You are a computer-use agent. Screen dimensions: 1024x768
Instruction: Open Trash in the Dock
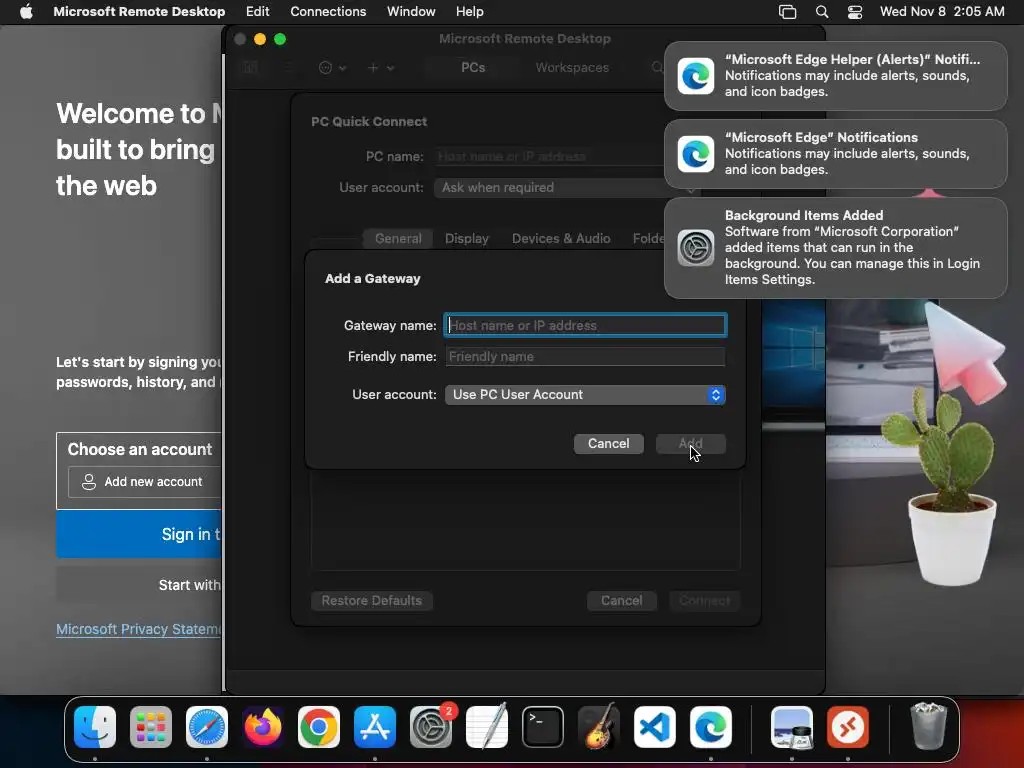tap(928, 726)
